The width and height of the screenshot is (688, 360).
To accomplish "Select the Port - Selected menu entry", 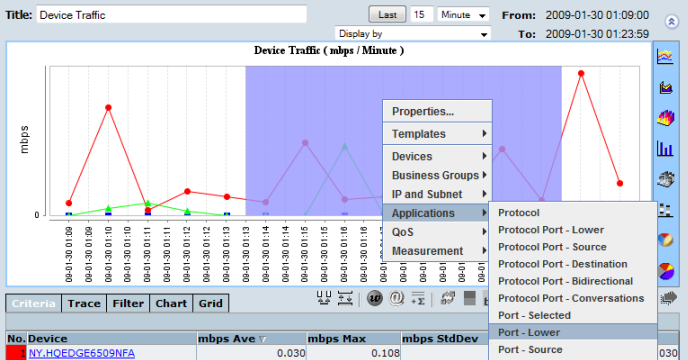I will click(x=573, y=315).
